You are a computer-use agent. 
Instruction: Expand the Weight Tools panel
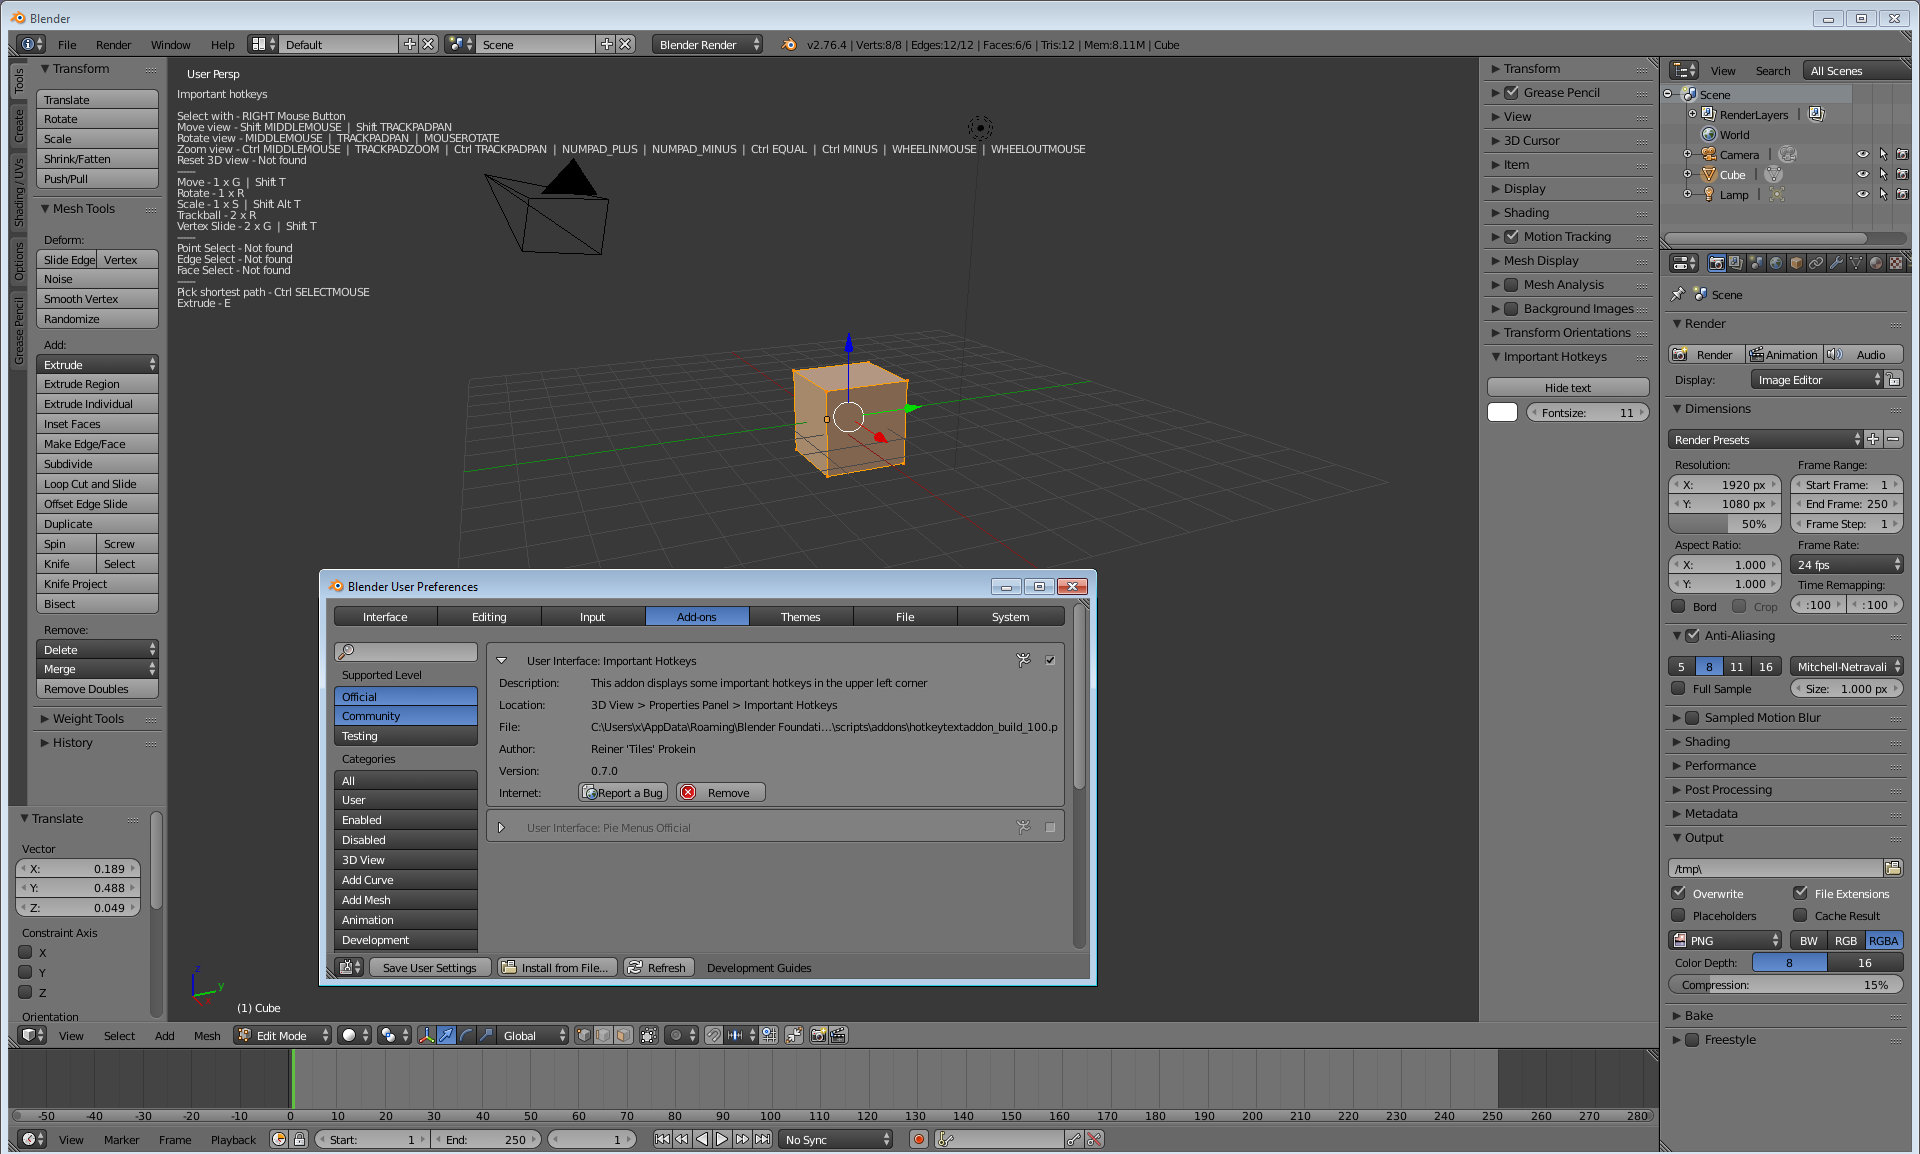point(88,718)
